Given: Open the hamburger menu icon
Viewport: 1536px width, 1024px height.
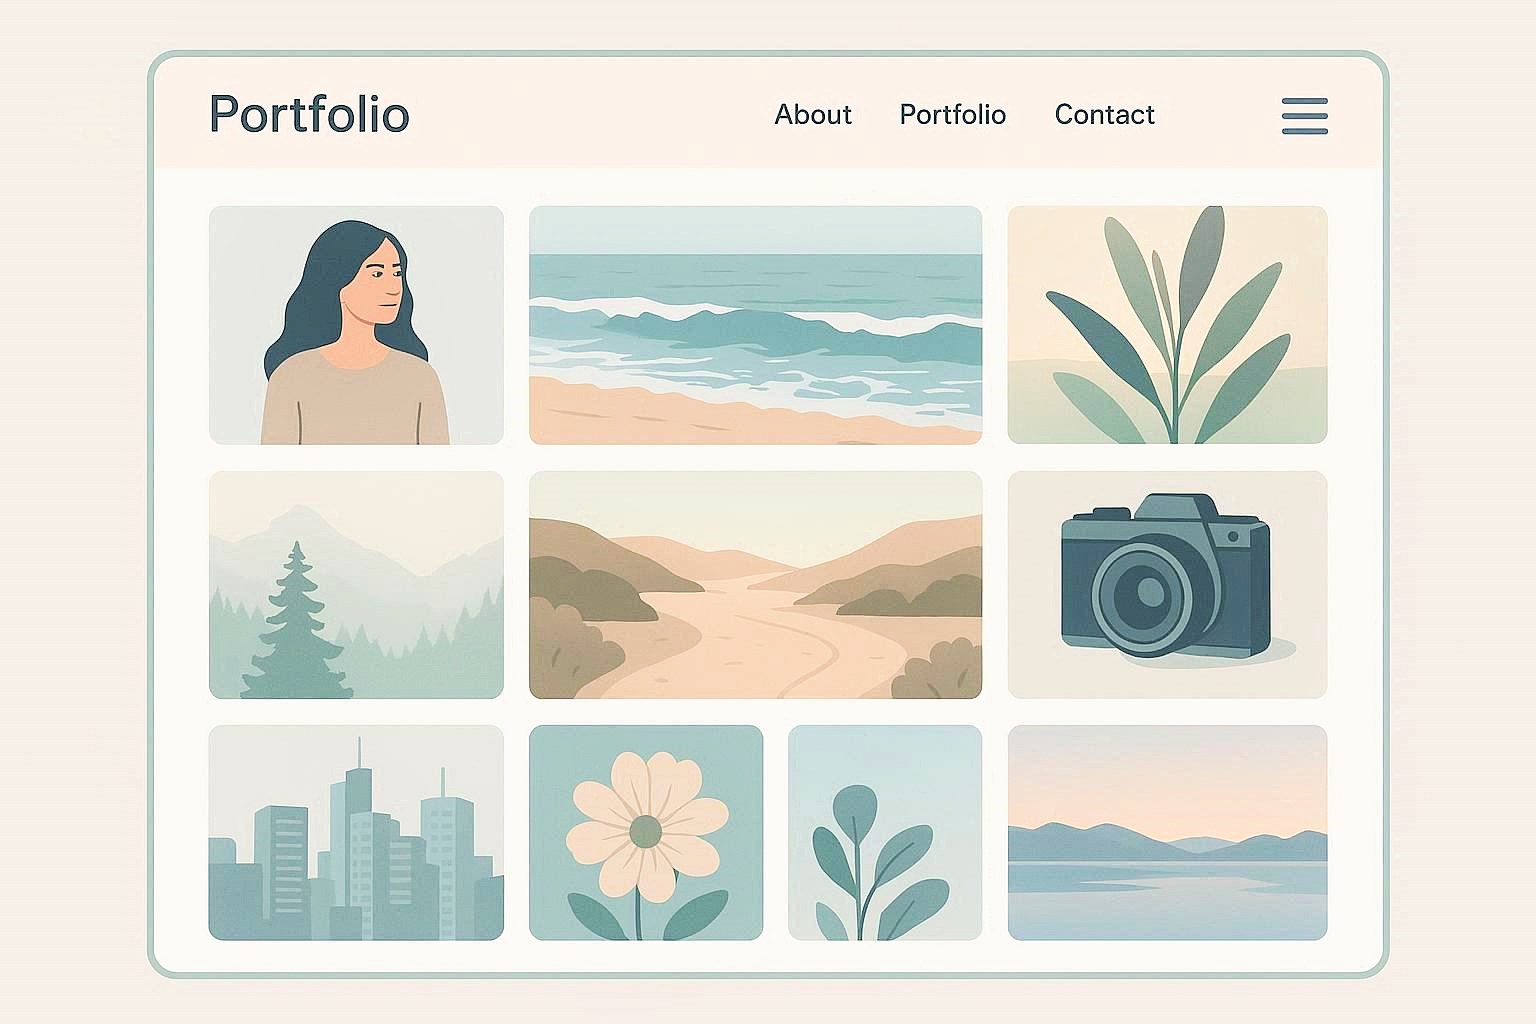Looking at the screenshot, I should pyautogui.click(x=1305, y=116).
